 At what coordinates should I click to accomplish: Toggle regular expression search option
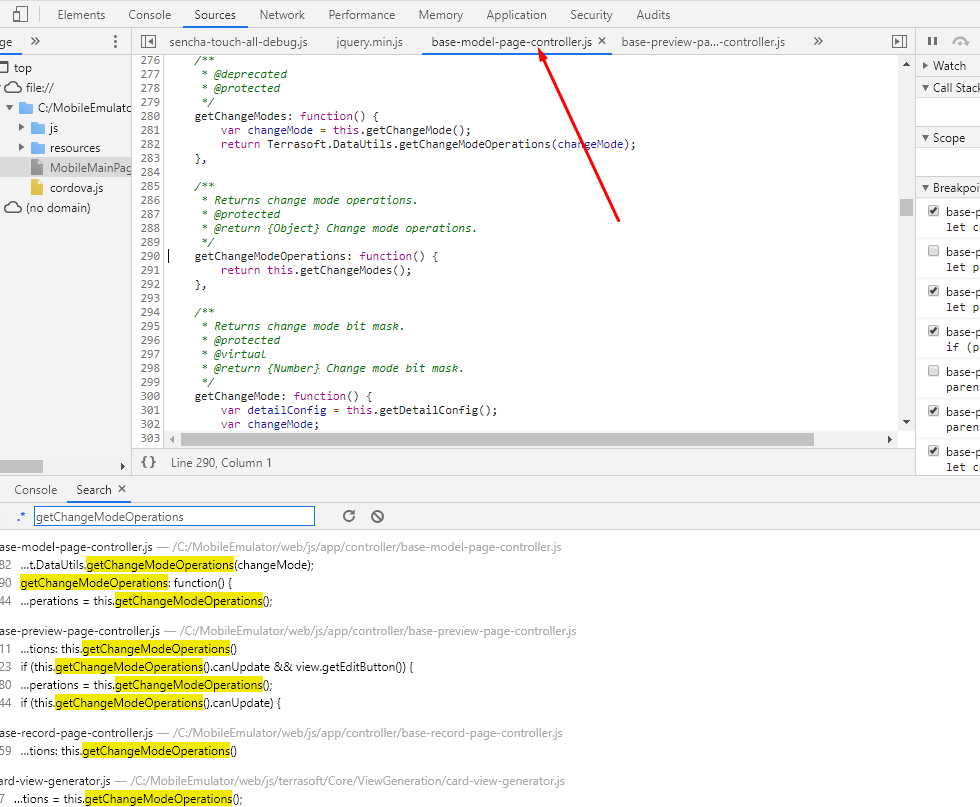tap(21, 516)
